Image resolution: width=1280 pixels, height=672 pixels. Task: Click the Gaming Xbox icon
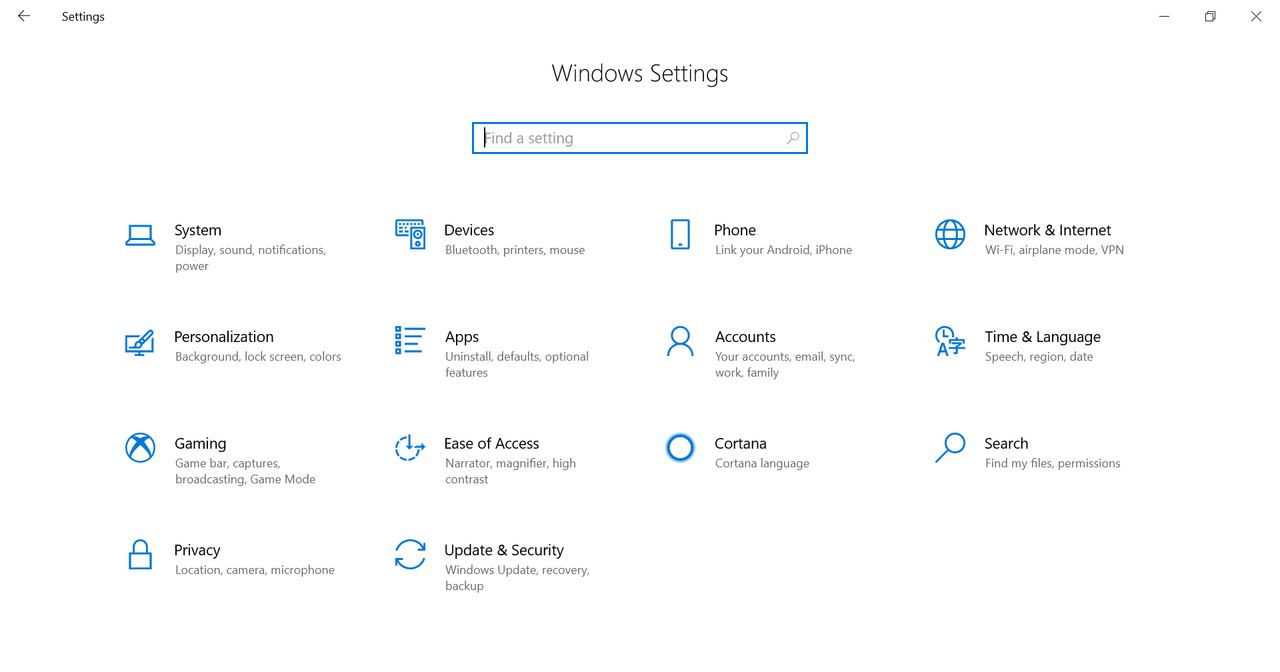[x=140, y=447]
